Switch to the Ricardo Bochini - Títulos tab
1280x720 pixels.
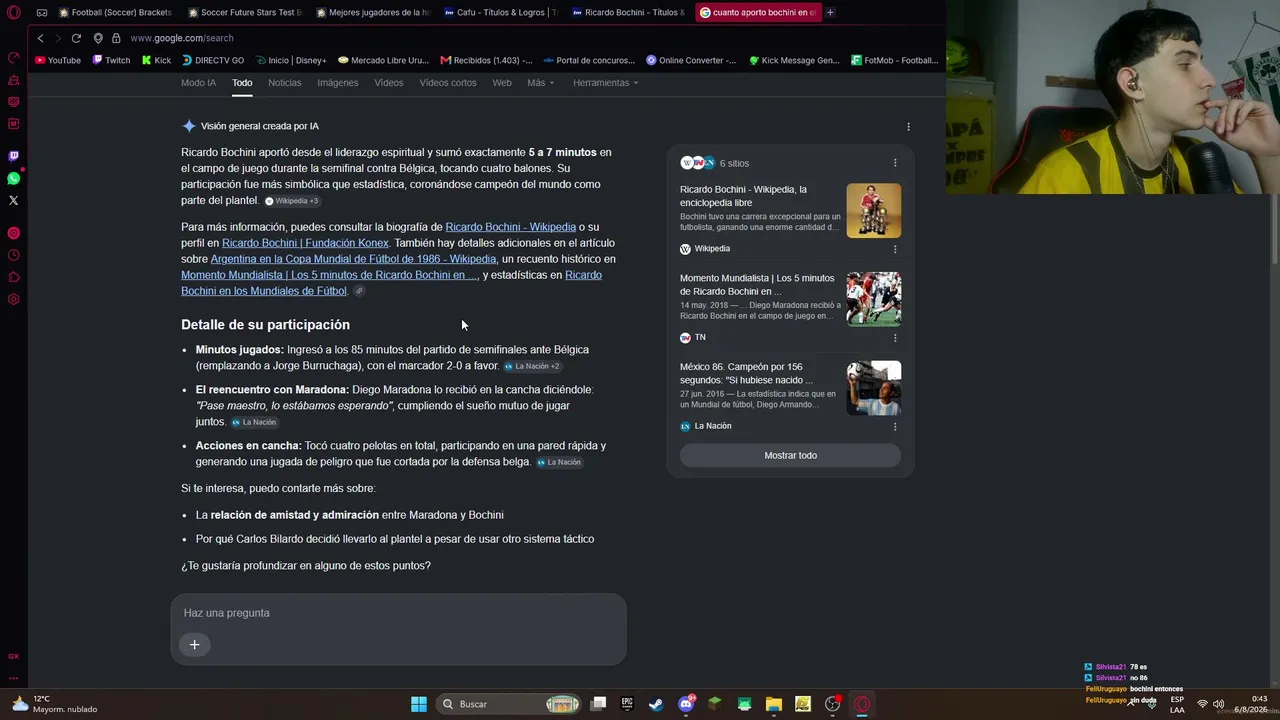pyautogui.click(x=627, y=12)
